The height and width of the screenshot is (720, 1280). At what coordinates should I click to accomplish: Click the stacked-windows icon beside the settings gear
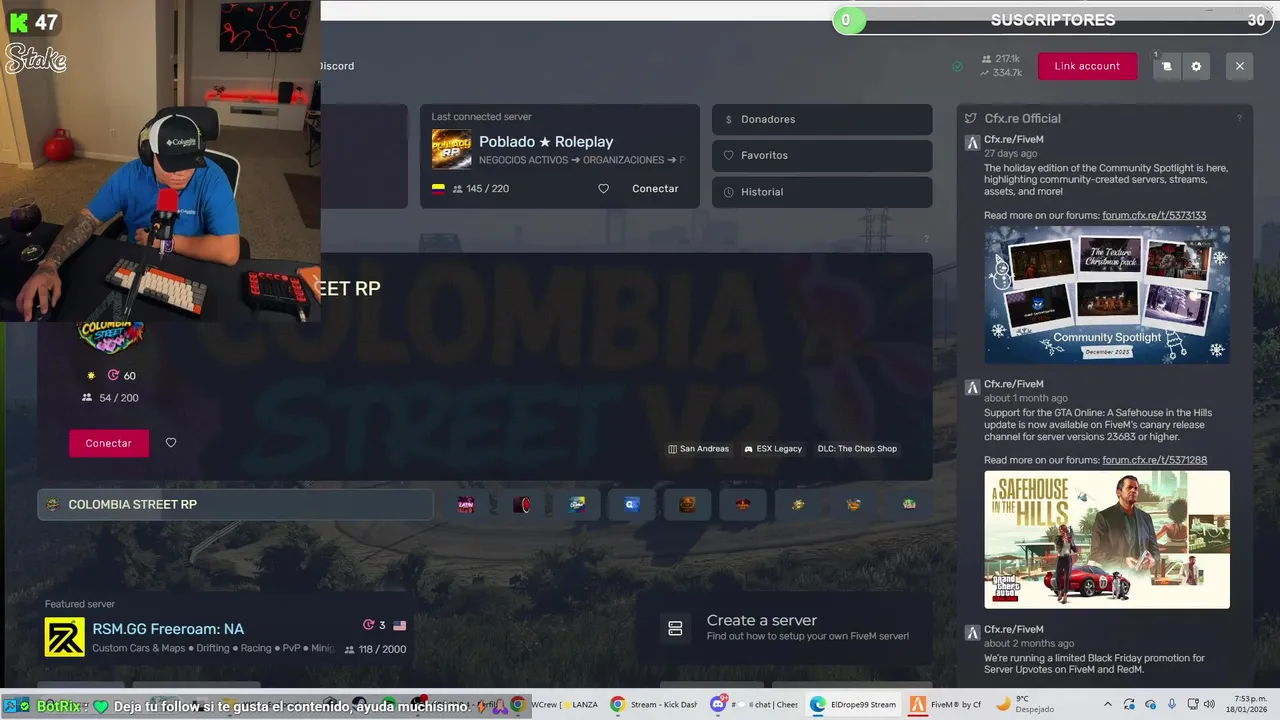[1166, 66]
